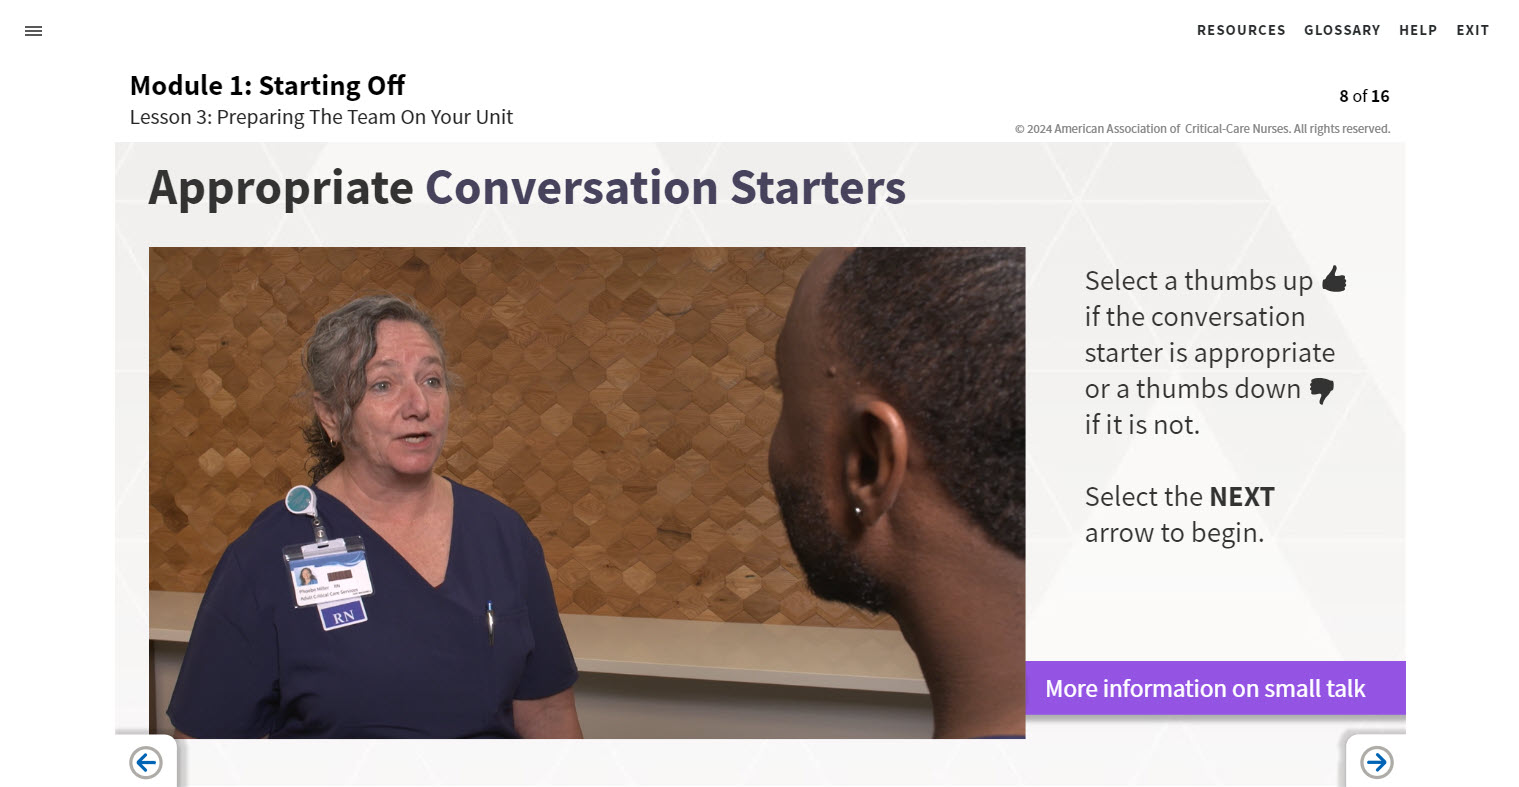Click the Appropriate Conversation Starters heading

[527, 187]
